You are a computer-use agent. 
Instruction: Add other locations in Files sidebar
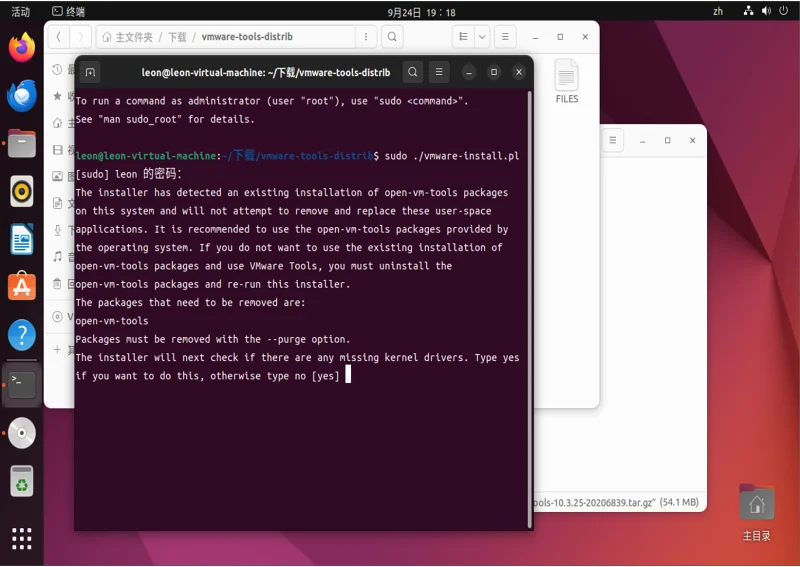[x=62, y=350]
